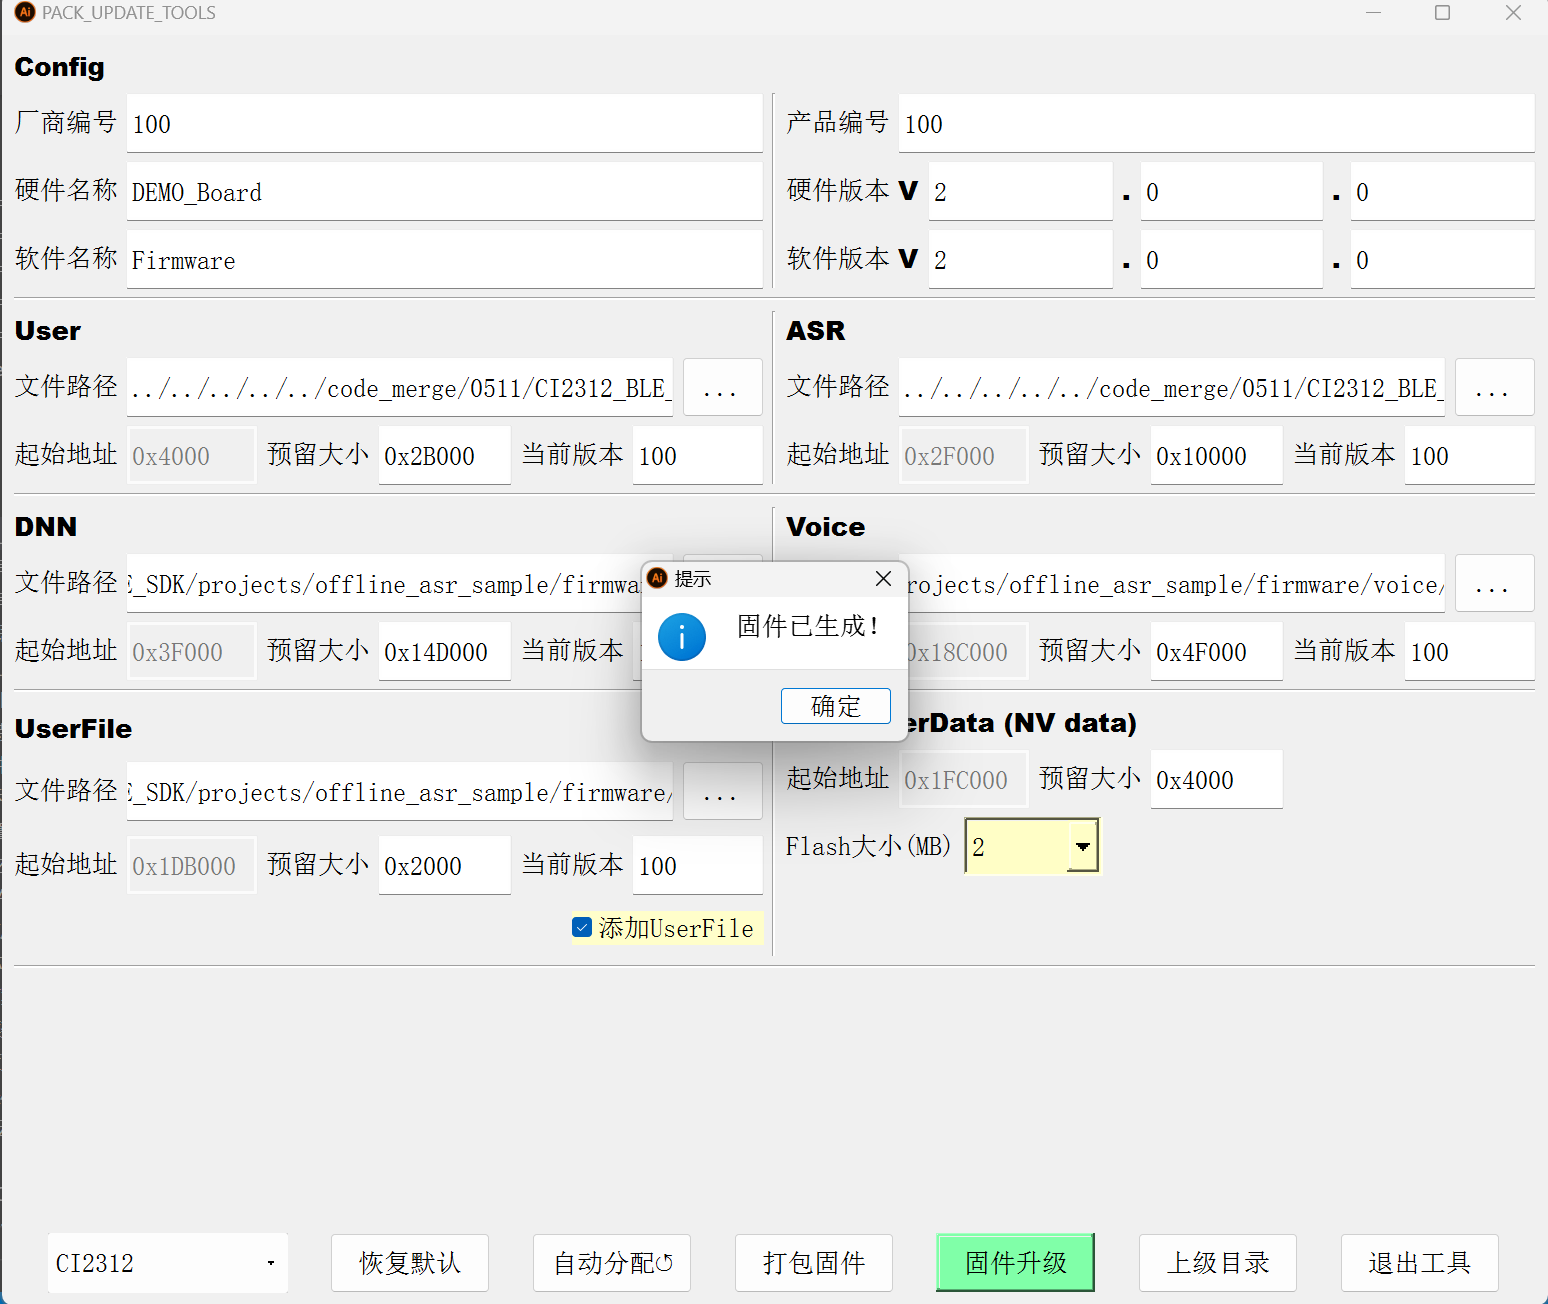1548x1304 pixels.
Task: Click the 软件版本 major version field
Action: (x=1020, y=259)
